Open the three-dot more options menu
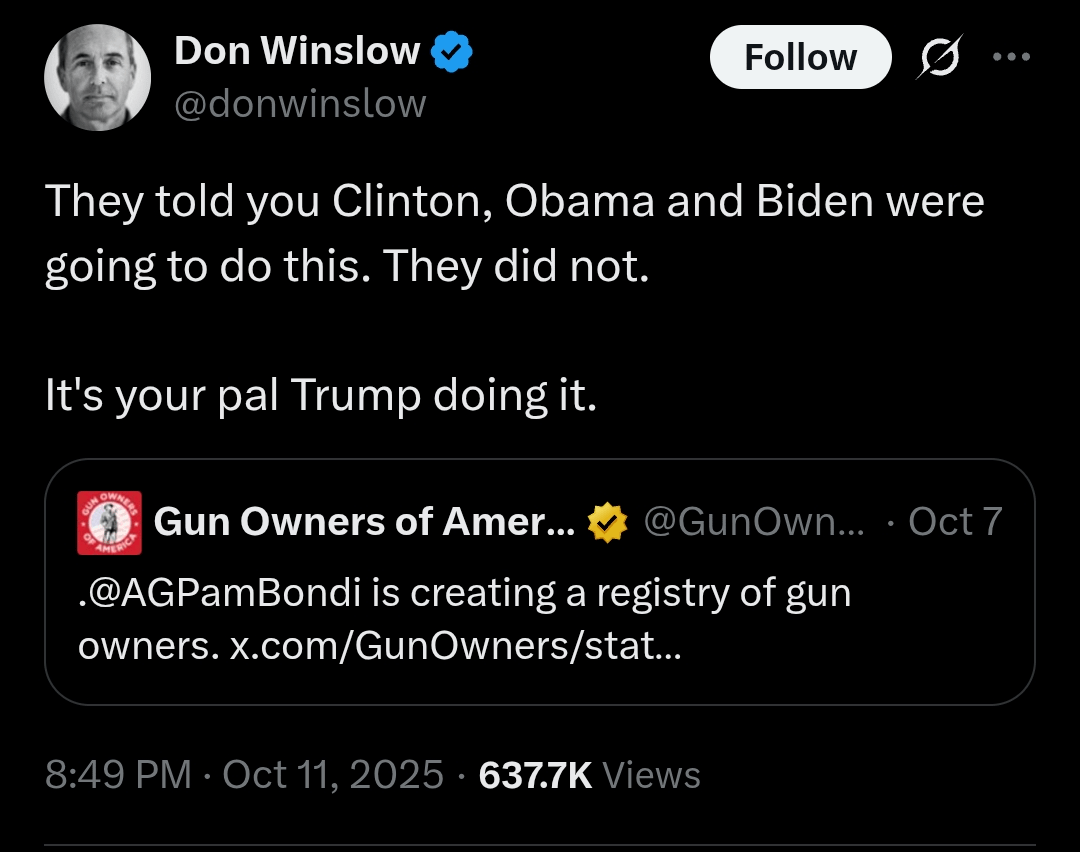This screenshot has width=1080, height=852. [1010, 56]
